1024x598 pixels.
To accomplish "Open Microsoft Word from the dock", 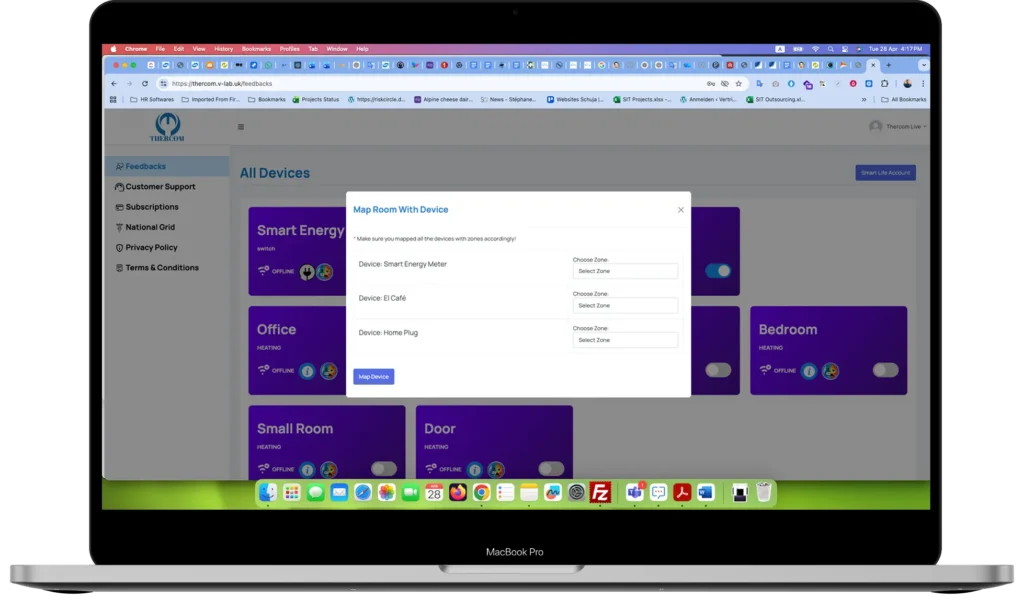I will (706, 493).
